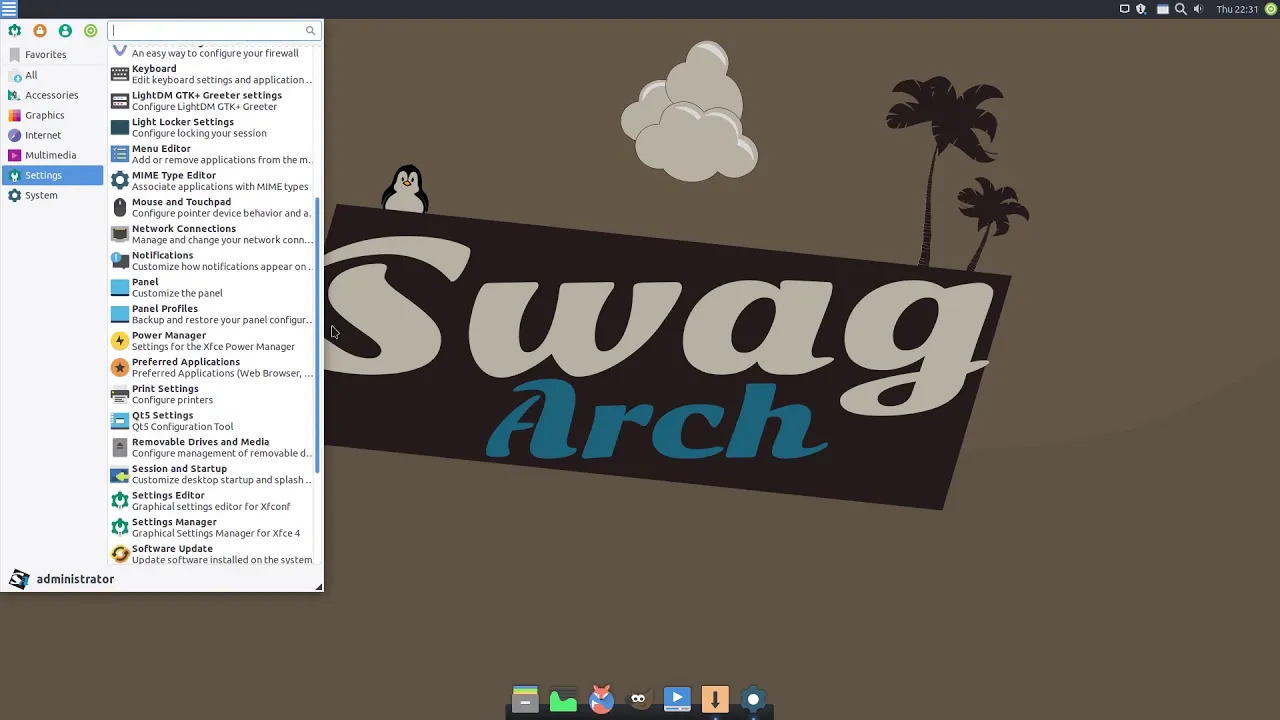Open the orange download arrow dock icon
Image resolution: width=1280 pixels, height=720 pixels.
(715, 698)
